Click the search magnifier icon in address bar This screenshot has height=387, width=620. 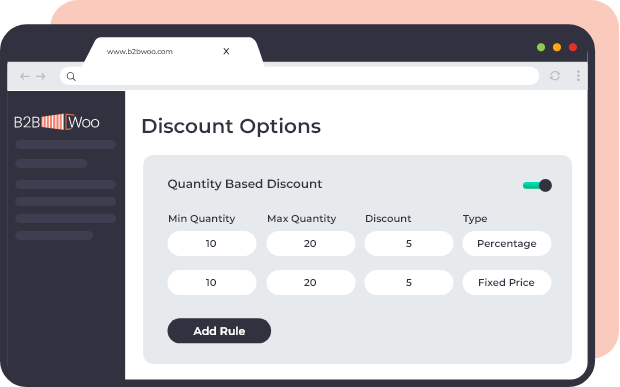click(x=71, y=76)
